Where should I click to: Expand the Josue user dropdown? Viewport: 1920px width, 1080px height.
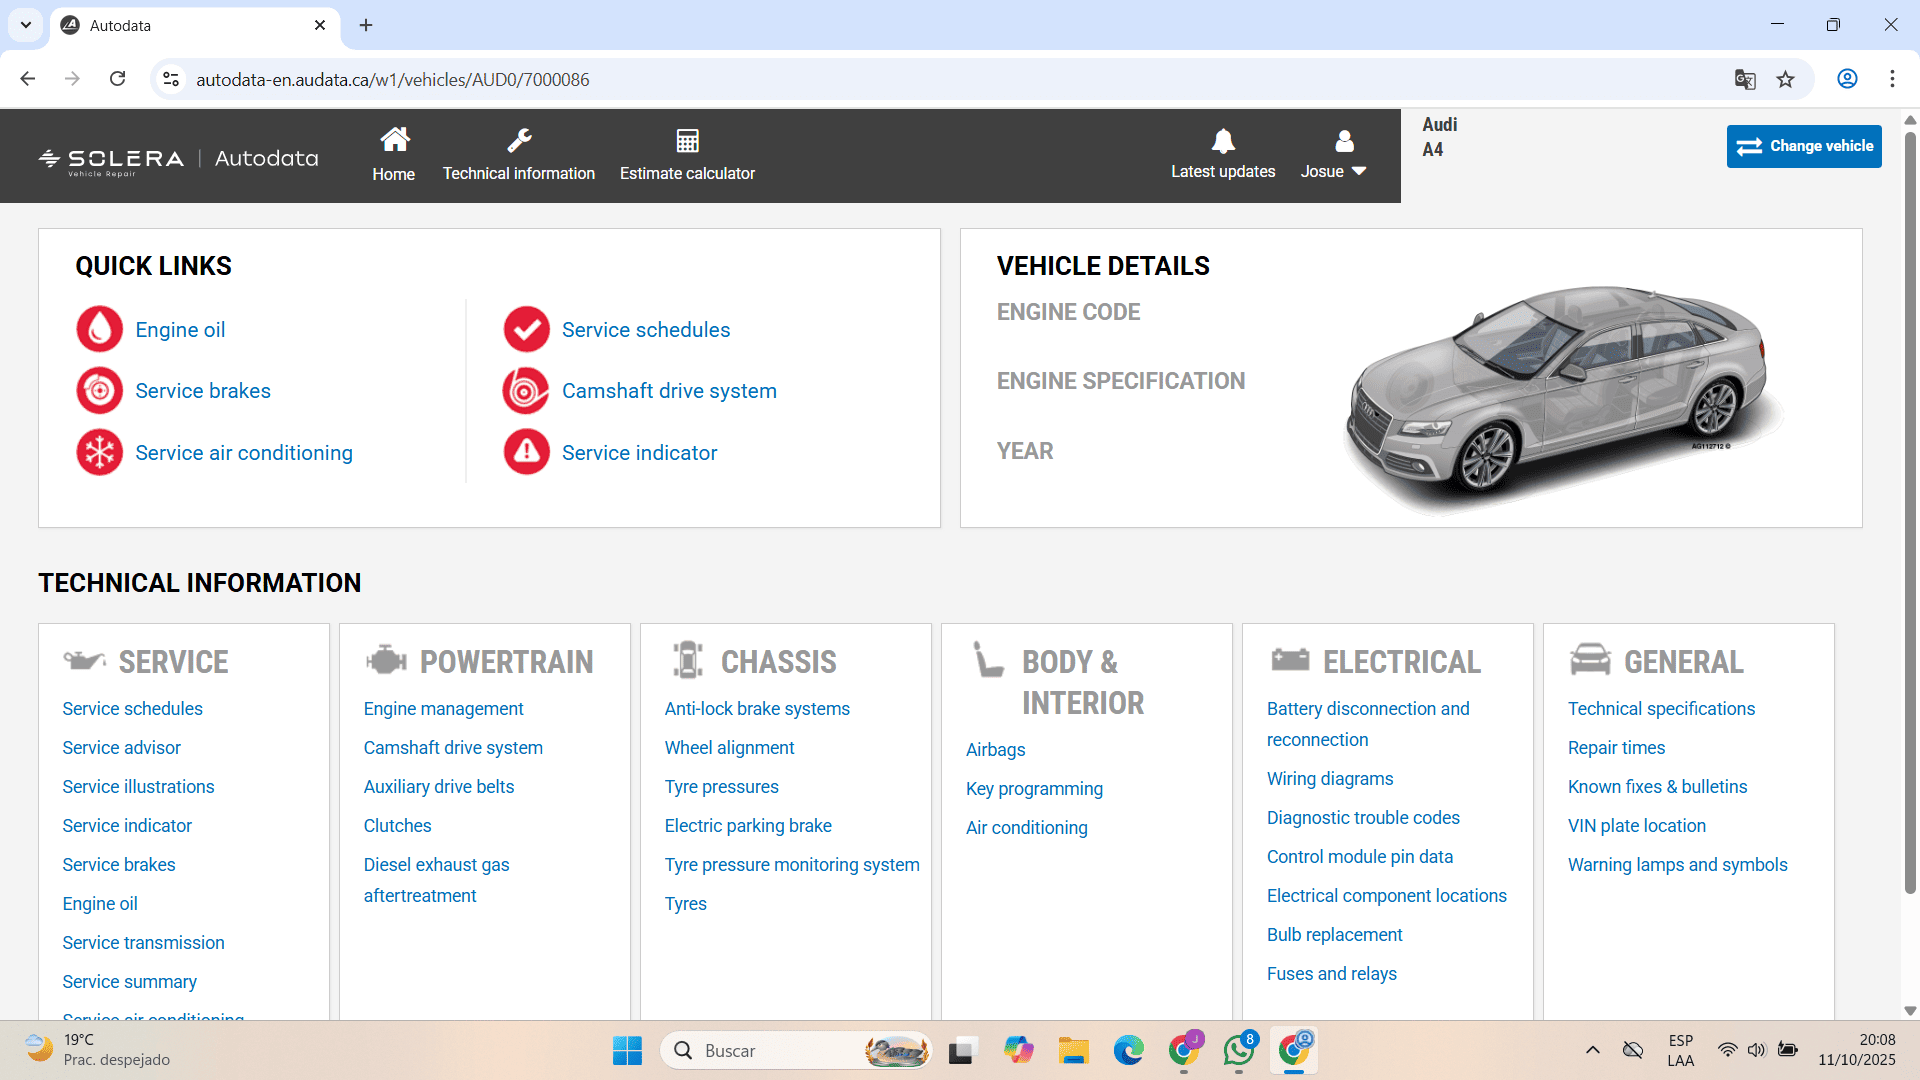click(1333, 171)
